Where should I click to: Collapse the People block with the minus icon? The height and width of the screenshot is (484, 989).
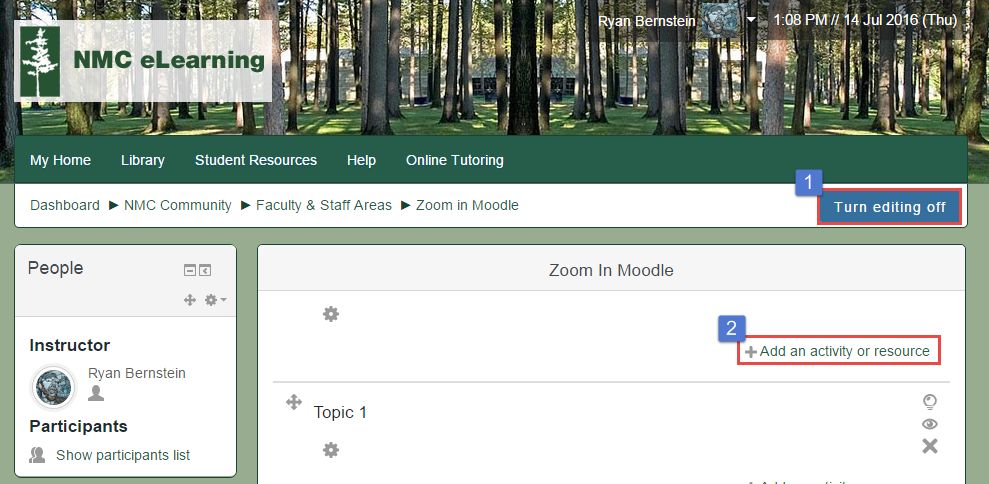click(x=189, y=270)
